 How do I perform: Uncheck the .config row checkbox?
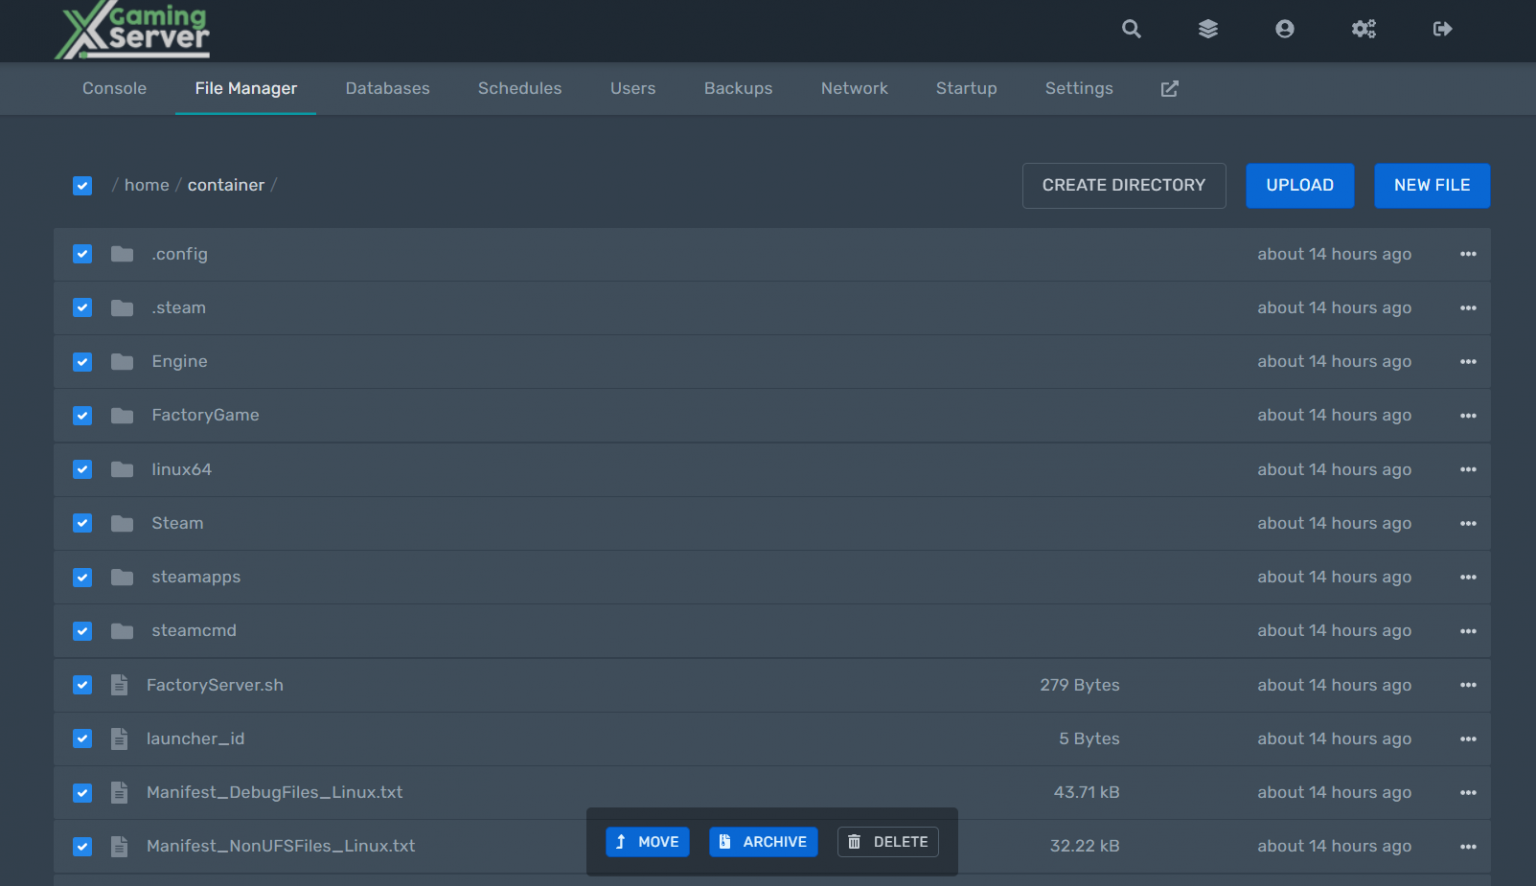[x=82, y=254]
